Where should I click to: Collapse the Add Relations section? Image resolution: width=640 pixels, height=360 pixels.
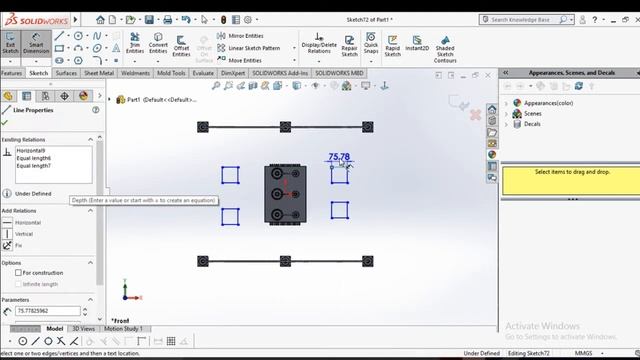click(x=91, y=211)
